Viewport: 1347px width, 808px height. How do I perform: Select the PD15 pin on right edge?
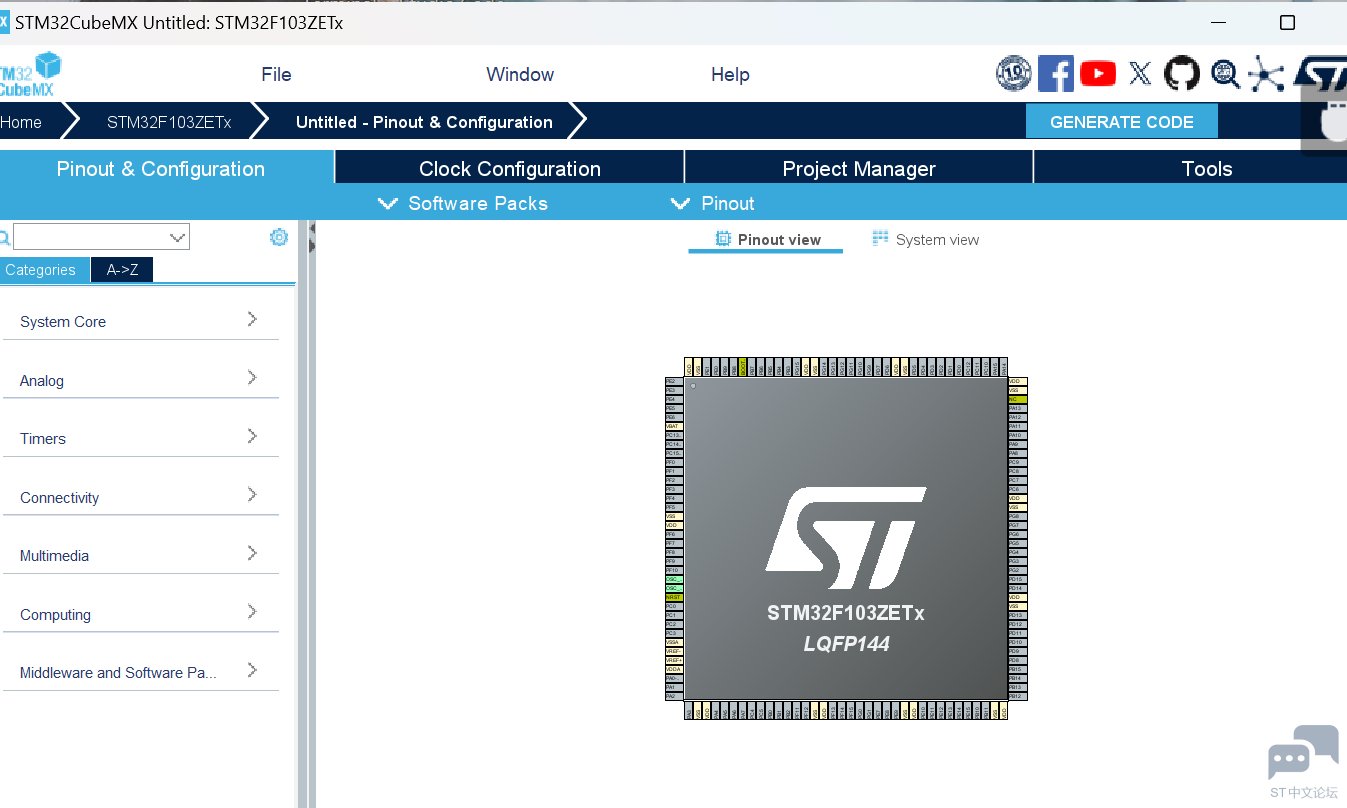point(1017,579)
